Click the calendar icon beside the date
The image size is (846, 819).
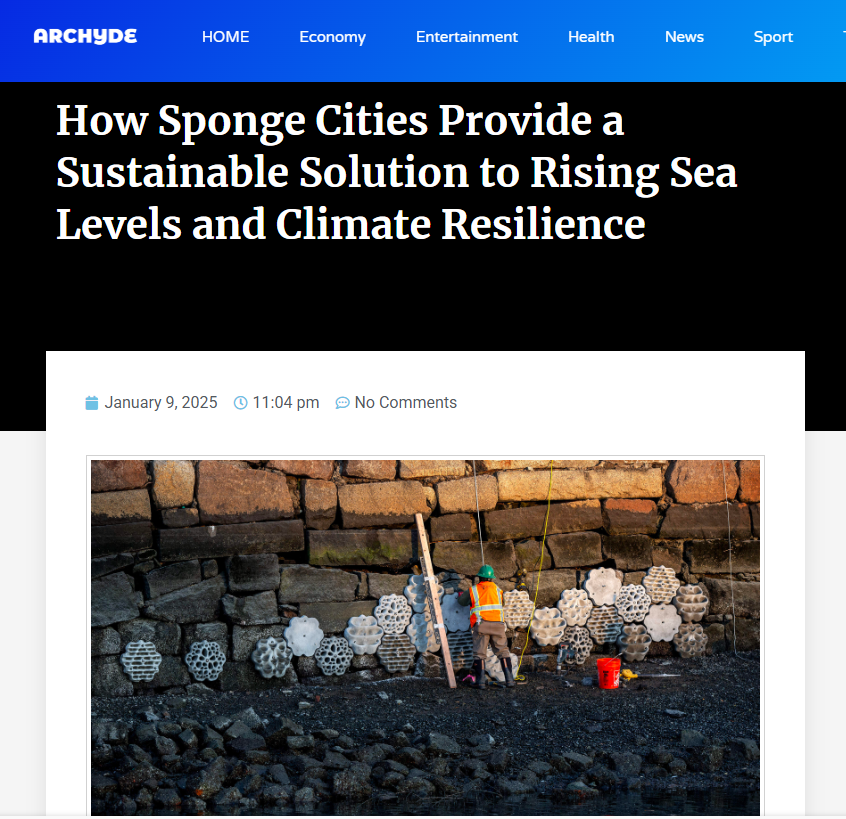[x=92, y=402]
